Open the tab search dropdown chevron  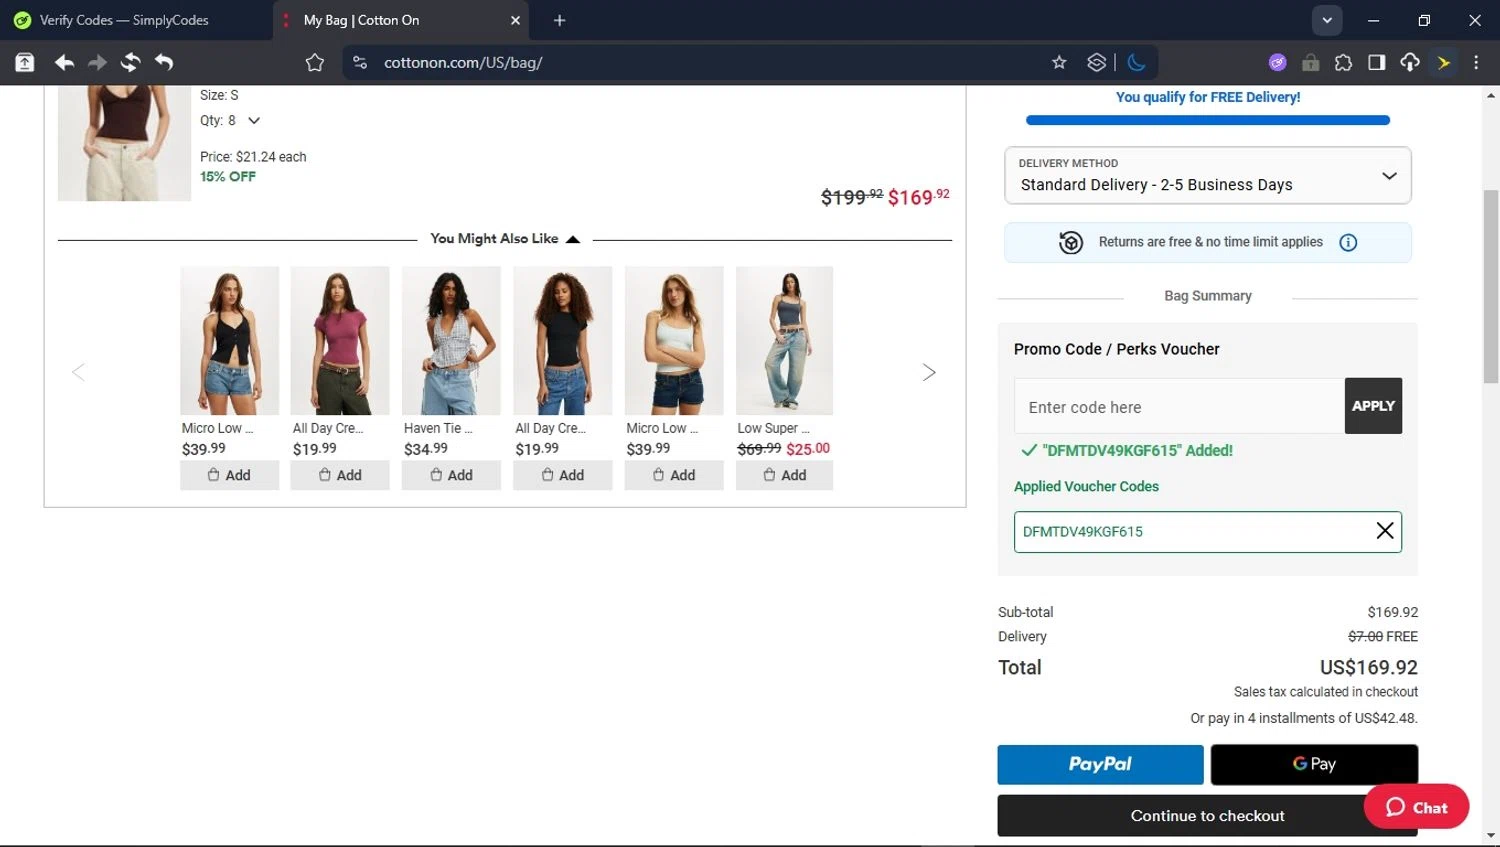click(x=1327, y=20)
